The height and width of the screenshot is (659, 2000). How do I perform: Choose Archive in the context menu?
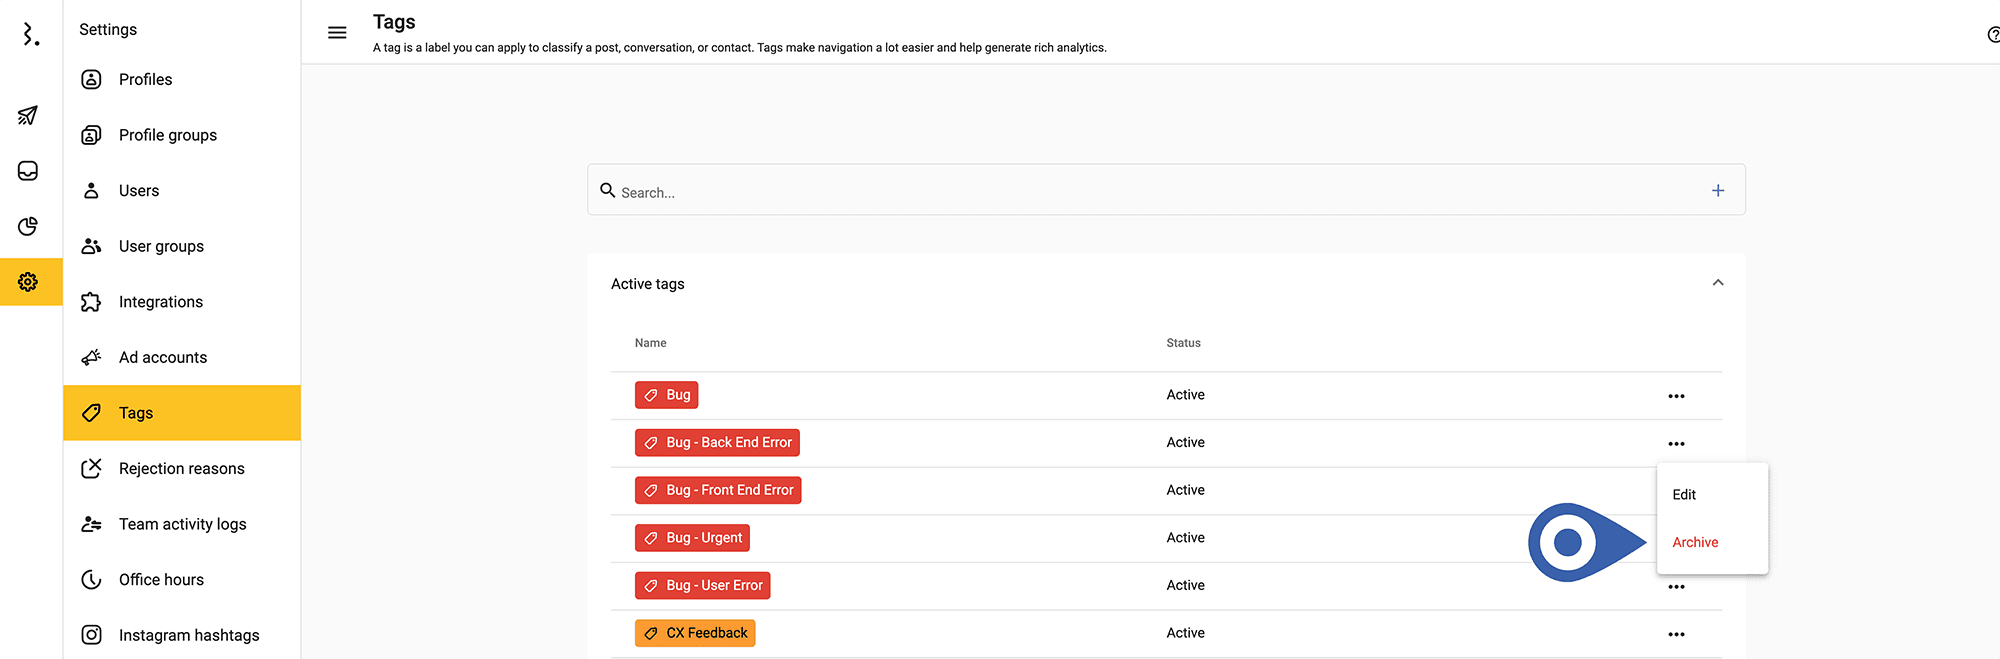tap(1695, 542)
